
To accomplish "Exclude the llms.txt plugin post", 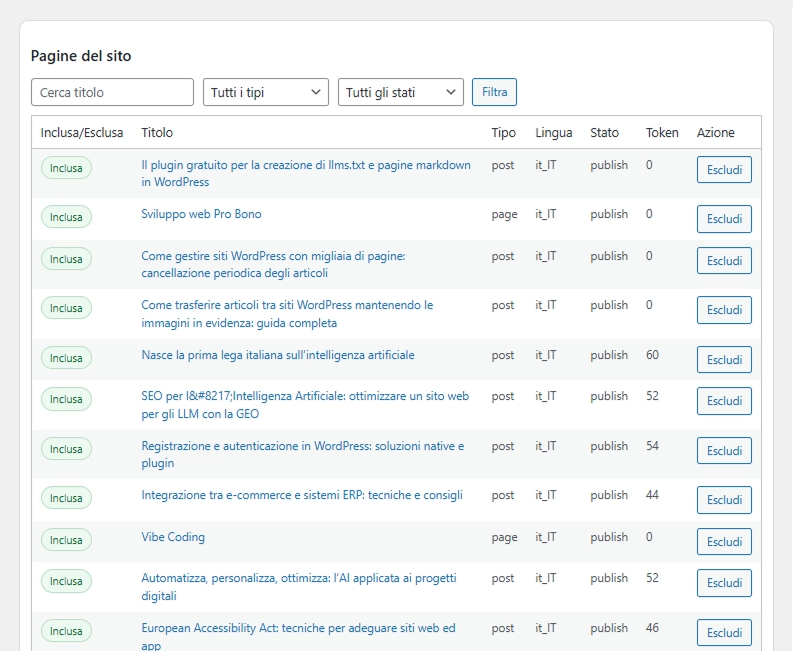I will pos(724,170).
